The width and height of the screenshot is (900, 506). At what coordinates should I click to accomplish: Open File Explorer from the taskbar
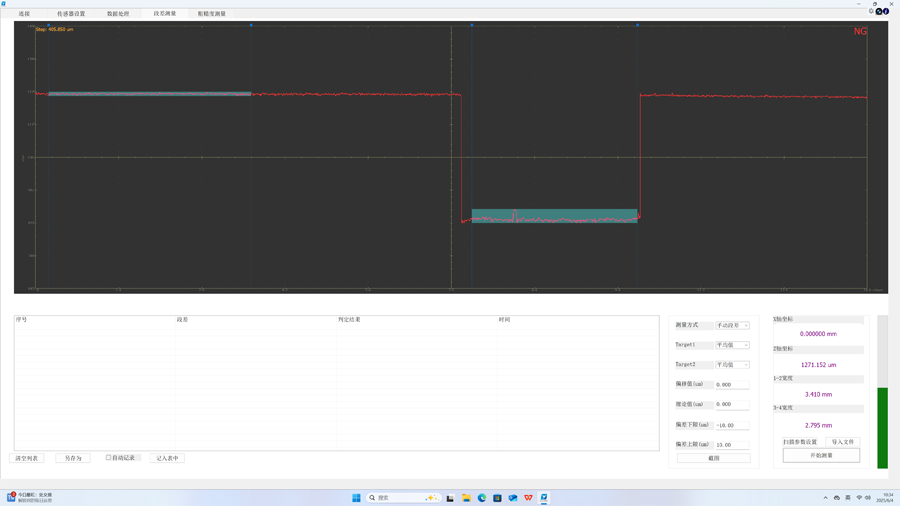coord(466,498)
